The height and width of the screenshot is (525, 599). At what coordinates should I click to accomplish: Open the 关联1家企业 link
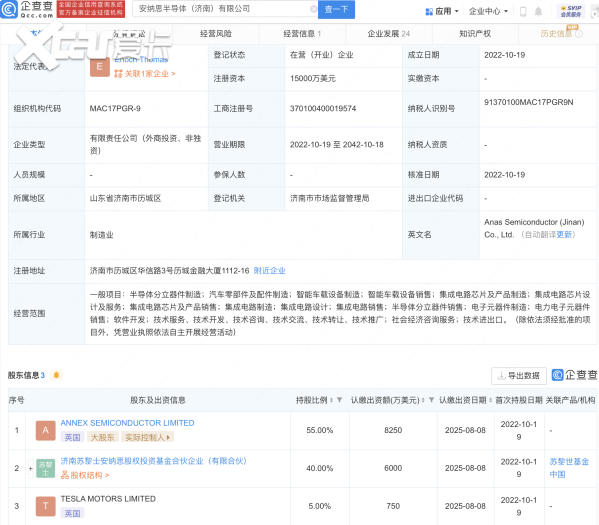click(145, 73)
